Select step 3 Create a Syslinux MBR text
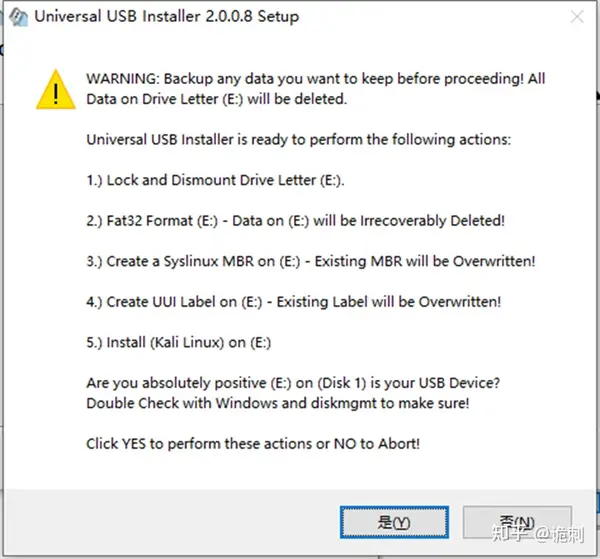 [311, 261]
